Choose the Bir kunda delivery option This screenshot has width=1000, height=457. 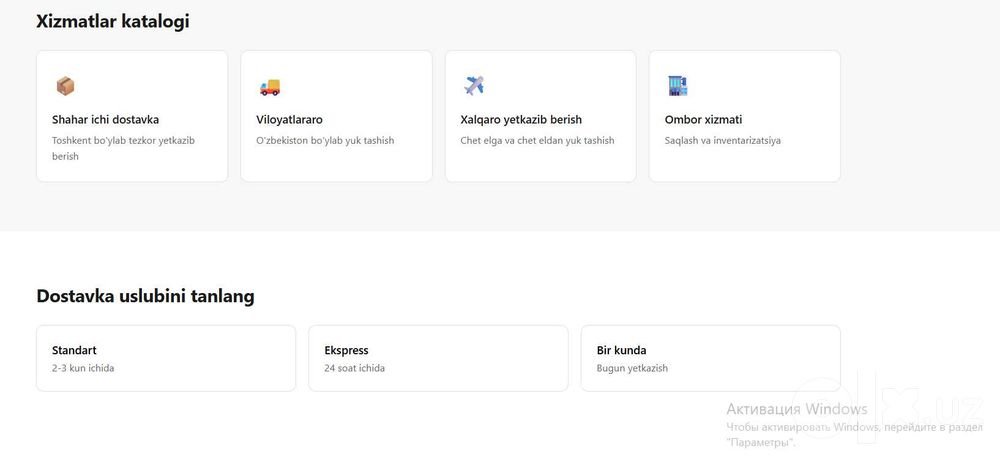point(710,358)
